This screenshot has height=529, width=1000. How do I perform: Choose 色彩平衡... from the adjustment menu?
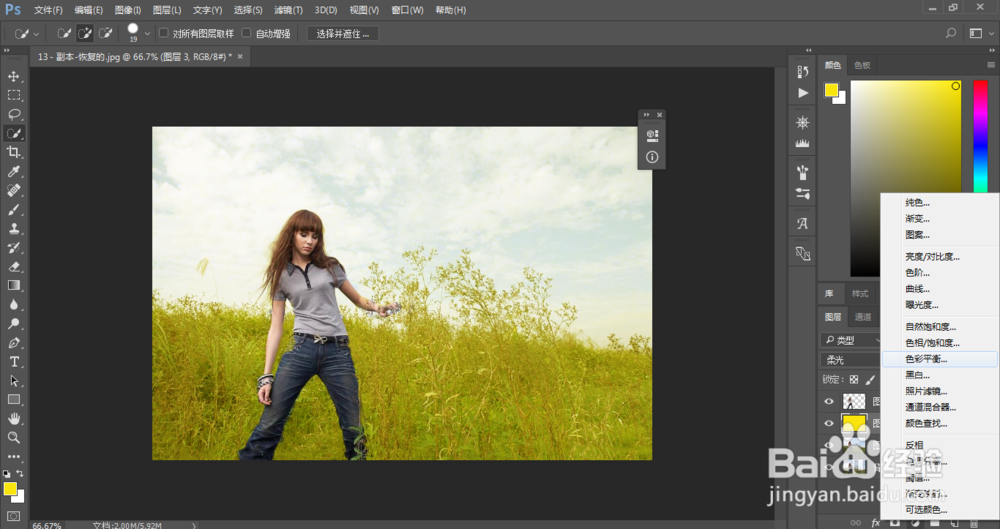tap(939, 359)
